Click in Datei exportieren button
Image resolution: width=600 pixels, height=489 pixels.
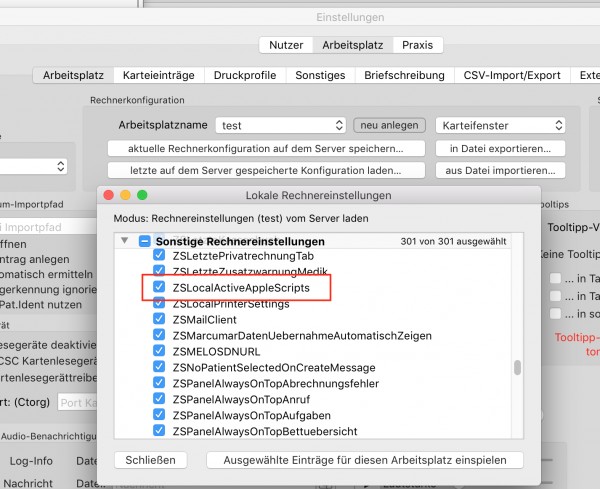click(x=501, y=148)
